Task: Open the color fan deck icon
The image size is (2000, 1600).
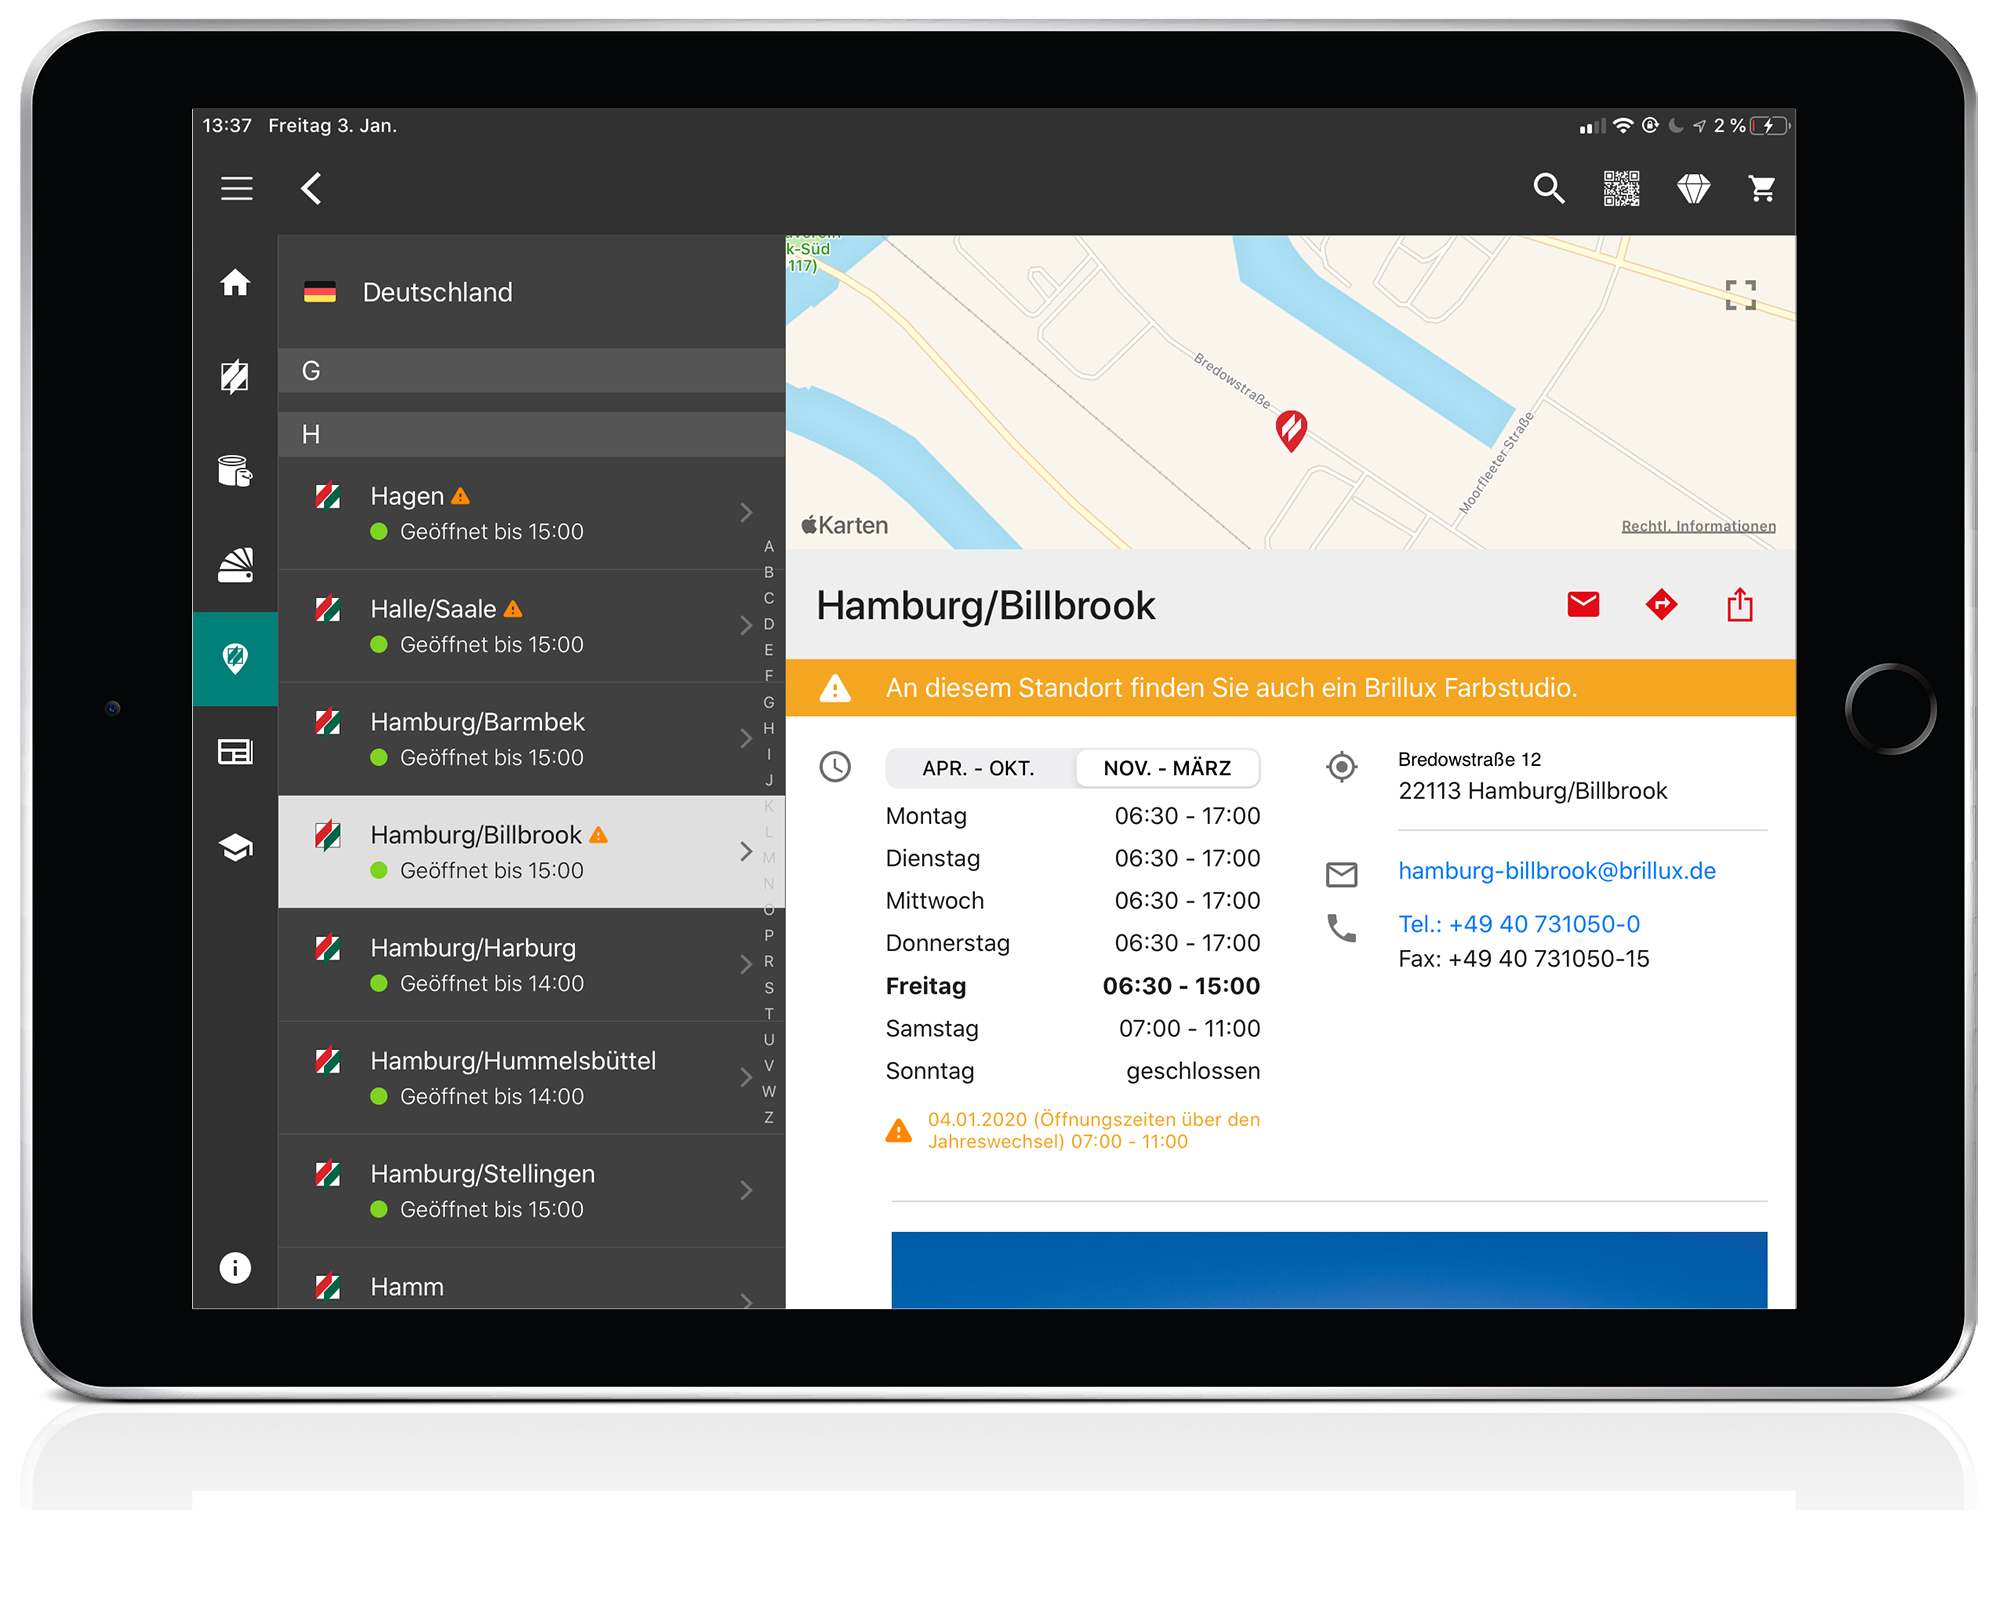Action: click(x=235, y=565)
